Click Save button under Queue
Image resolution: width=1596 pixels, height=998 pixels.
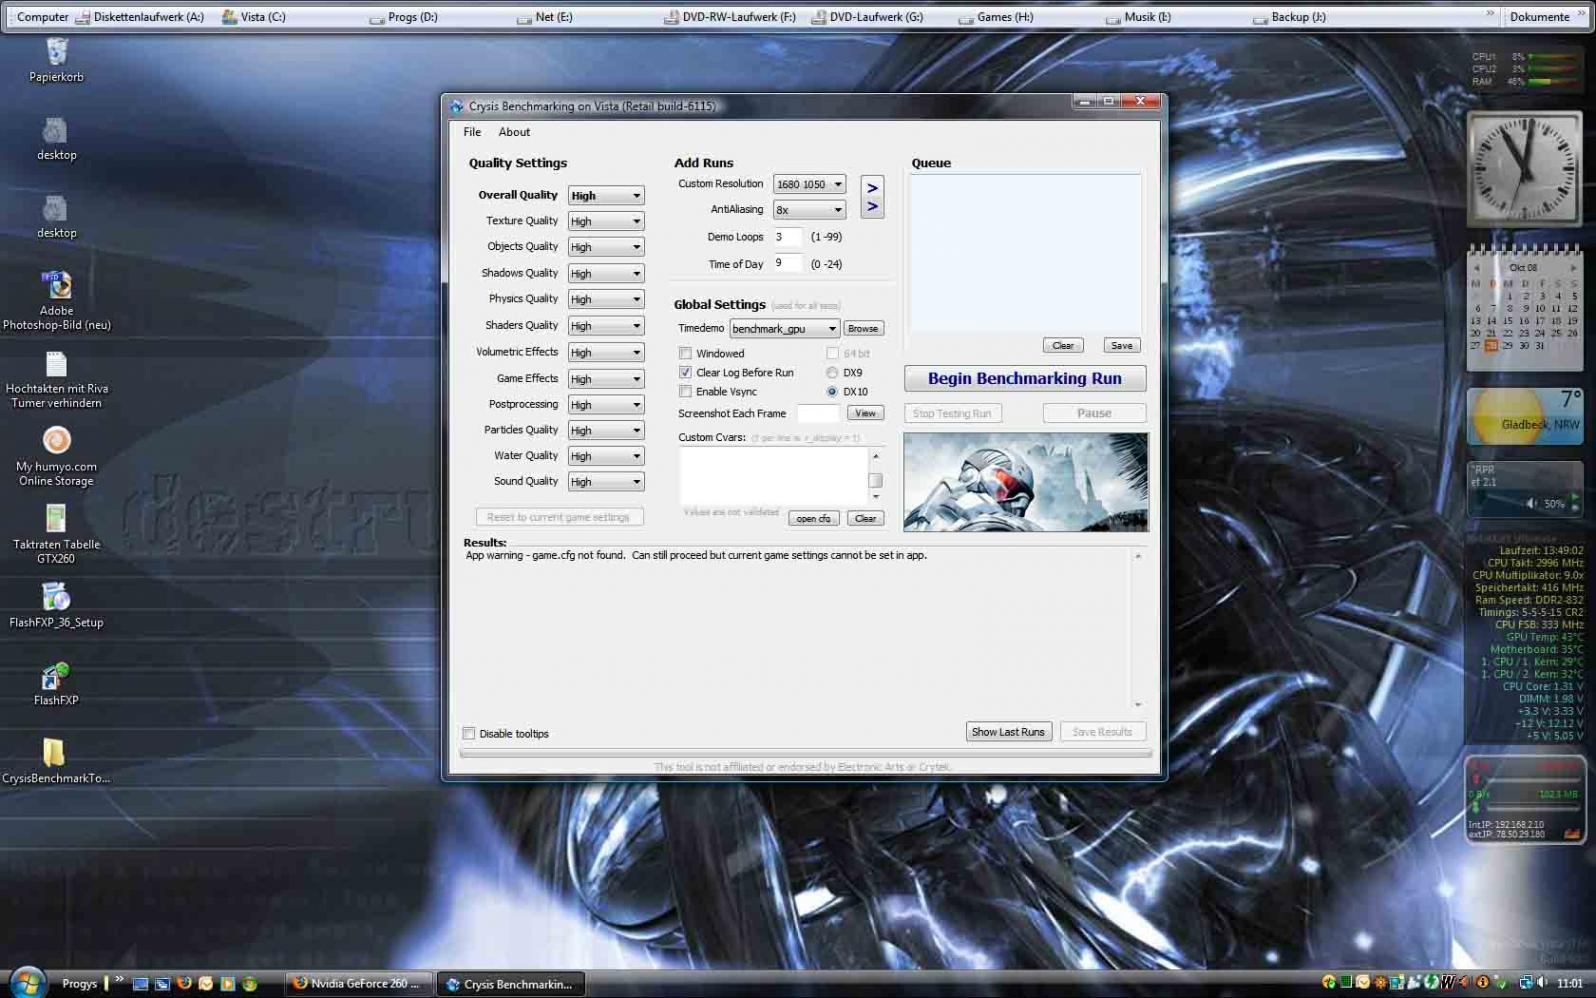tap(1122, 345)
